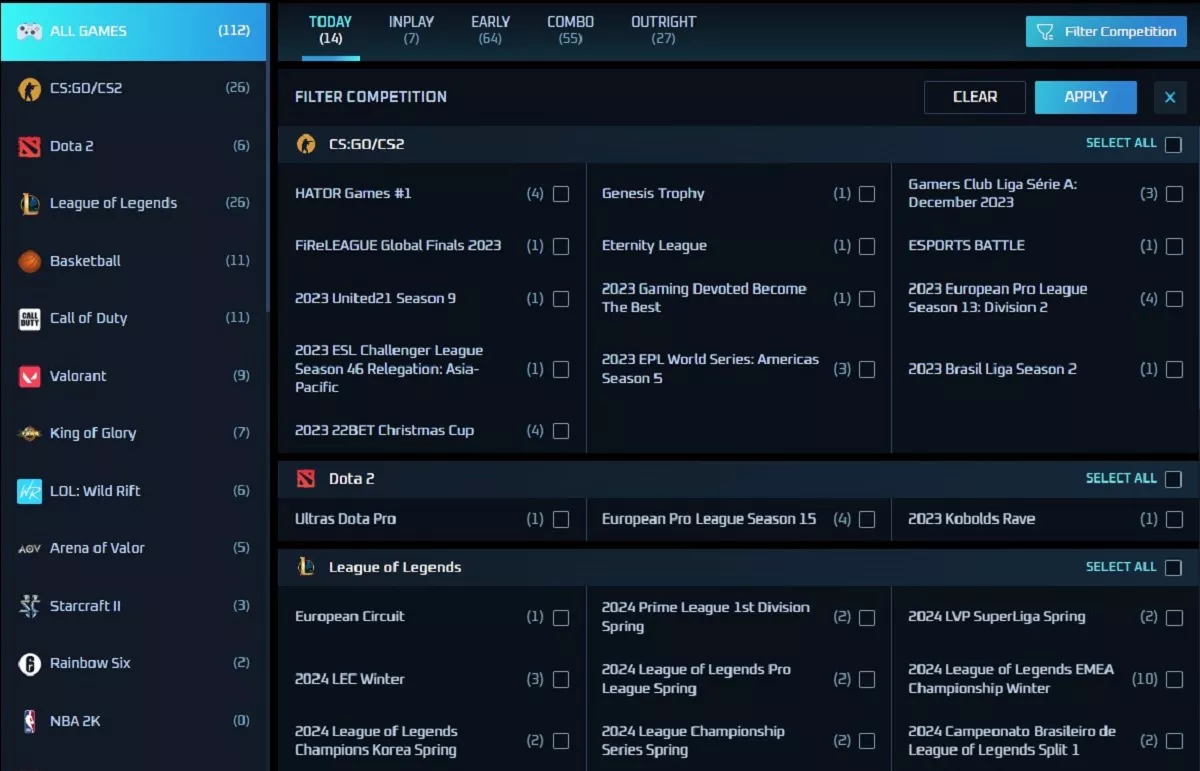Click 2024 League Championship Series Spring label
1200x771 pixels.
[x=693, y=740]
